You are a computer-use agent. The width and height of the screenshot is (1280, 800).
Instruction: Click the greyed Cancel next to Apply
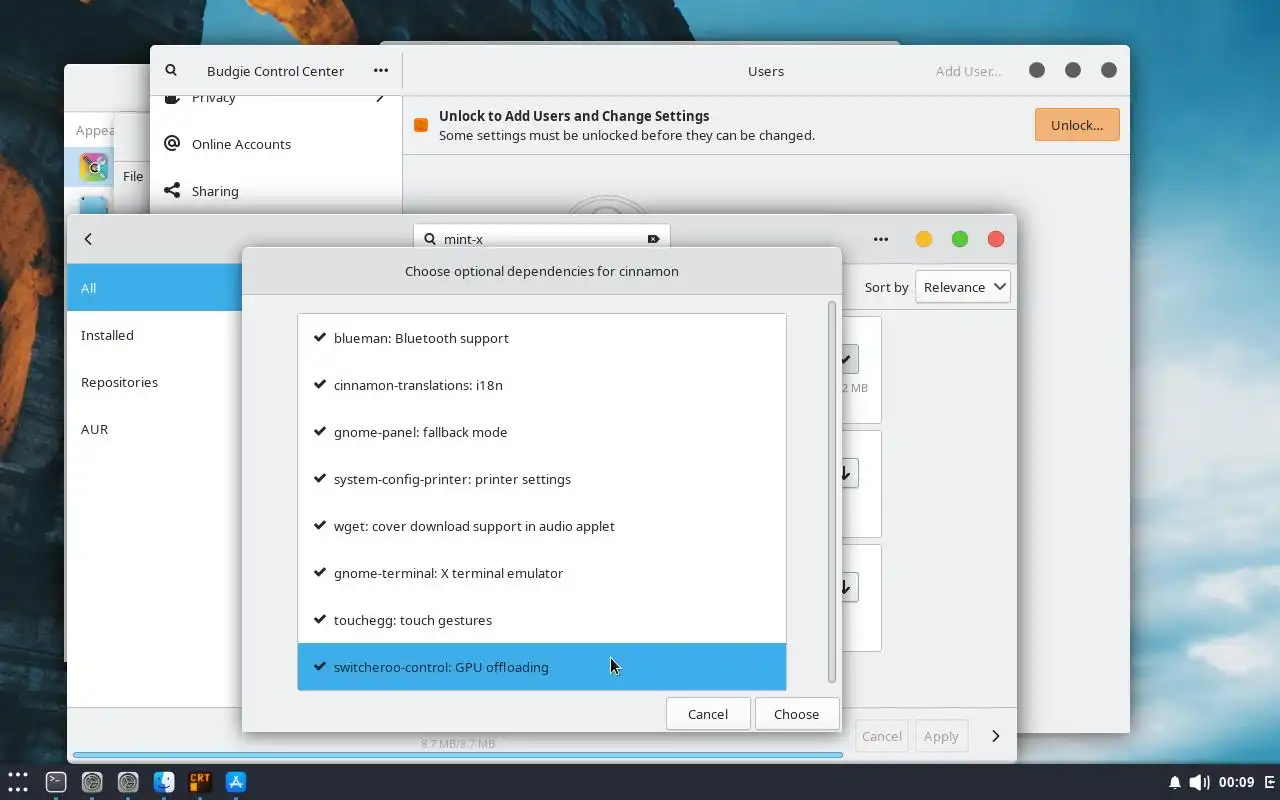click(881, 736)
